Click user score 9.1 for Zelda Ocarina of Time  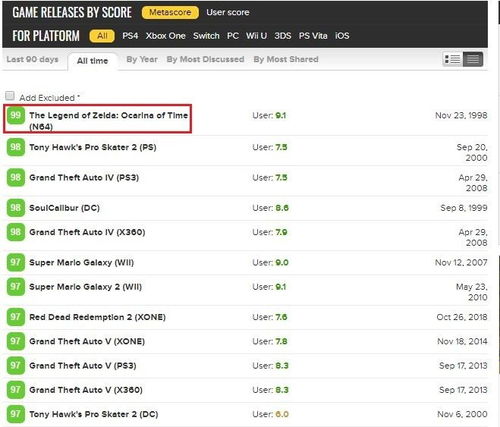tap(281, 116)
